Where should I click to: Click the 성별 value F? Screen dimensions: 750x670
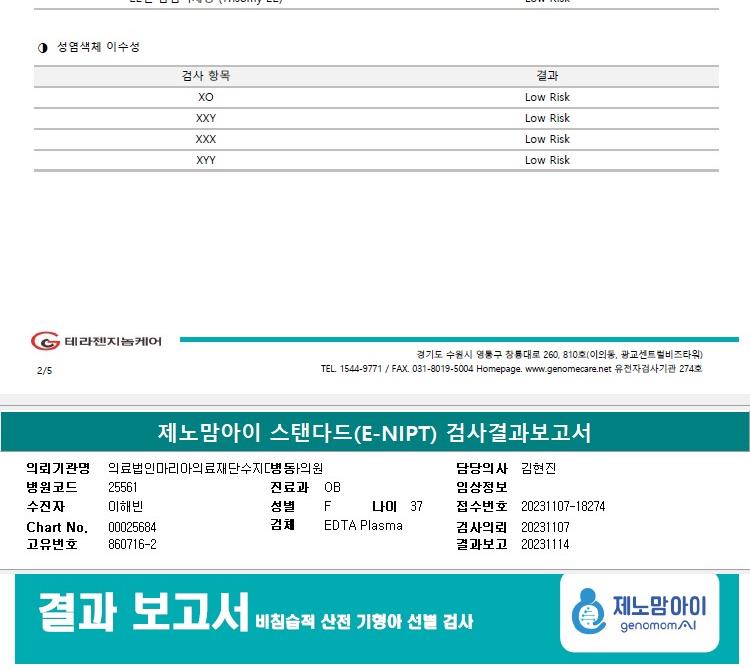[x=328, y=506]
